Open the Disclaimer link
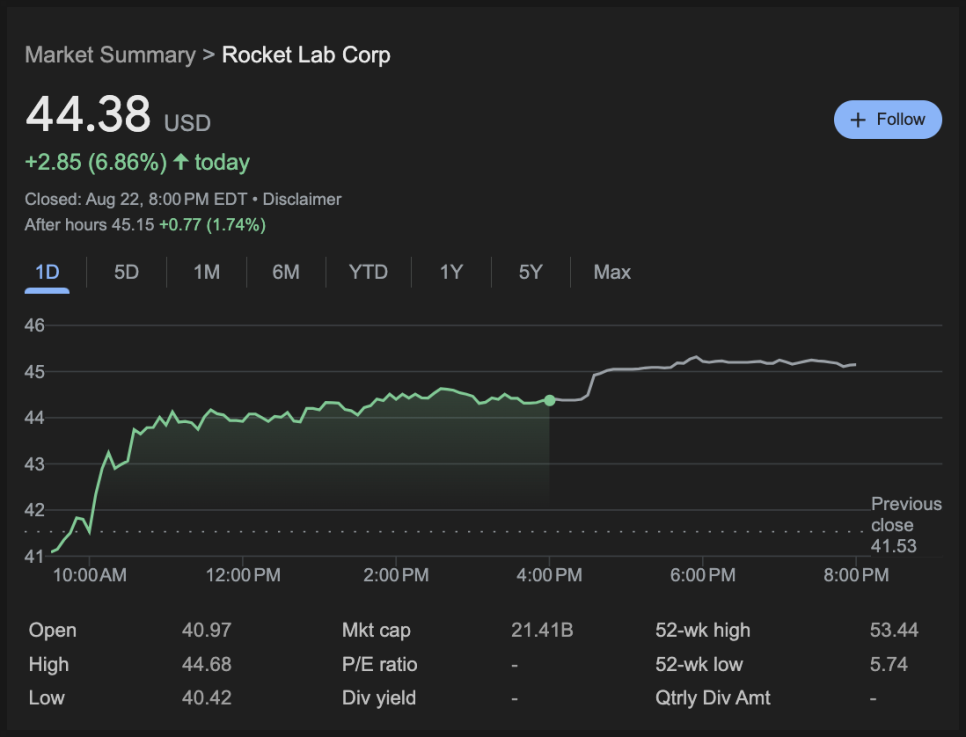Screen dimensions: 966x737 click(x=302, y=199)
